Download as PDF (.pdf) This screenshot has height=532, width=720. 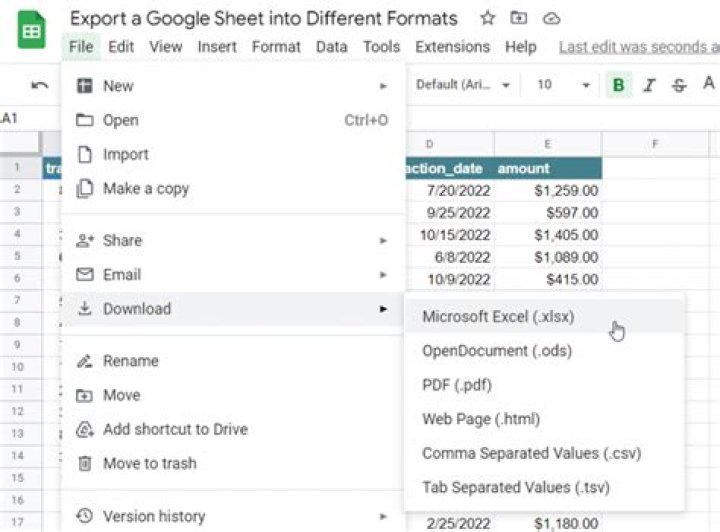pos(544,385)
